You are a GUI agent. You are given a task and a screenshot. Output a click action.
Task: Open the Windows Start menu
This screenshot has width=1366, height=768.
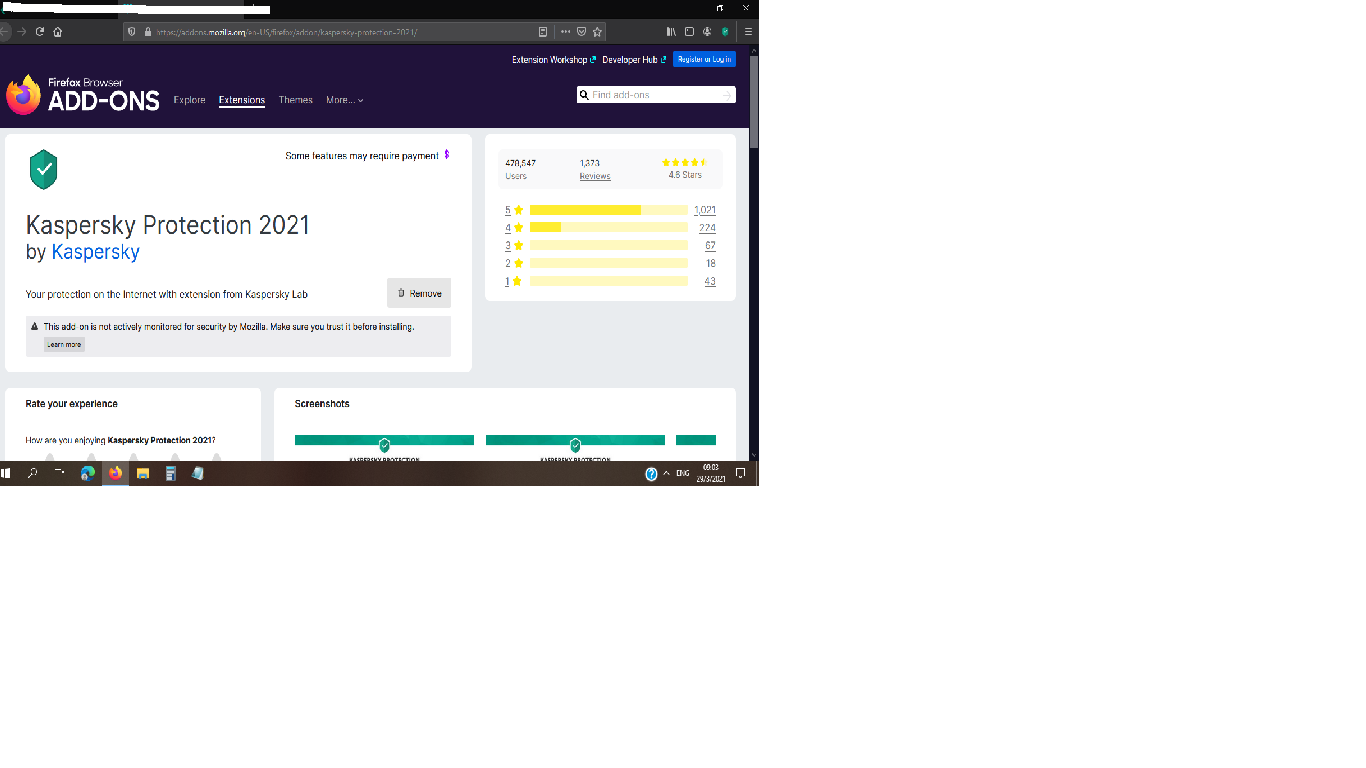tap(5, 473)
